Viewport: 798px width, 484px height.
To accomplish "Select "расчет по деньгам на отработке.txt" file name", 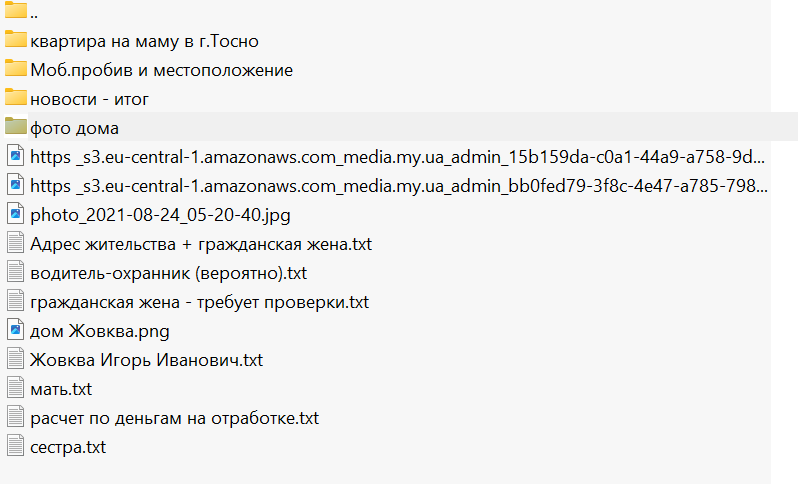I will 174,418.
